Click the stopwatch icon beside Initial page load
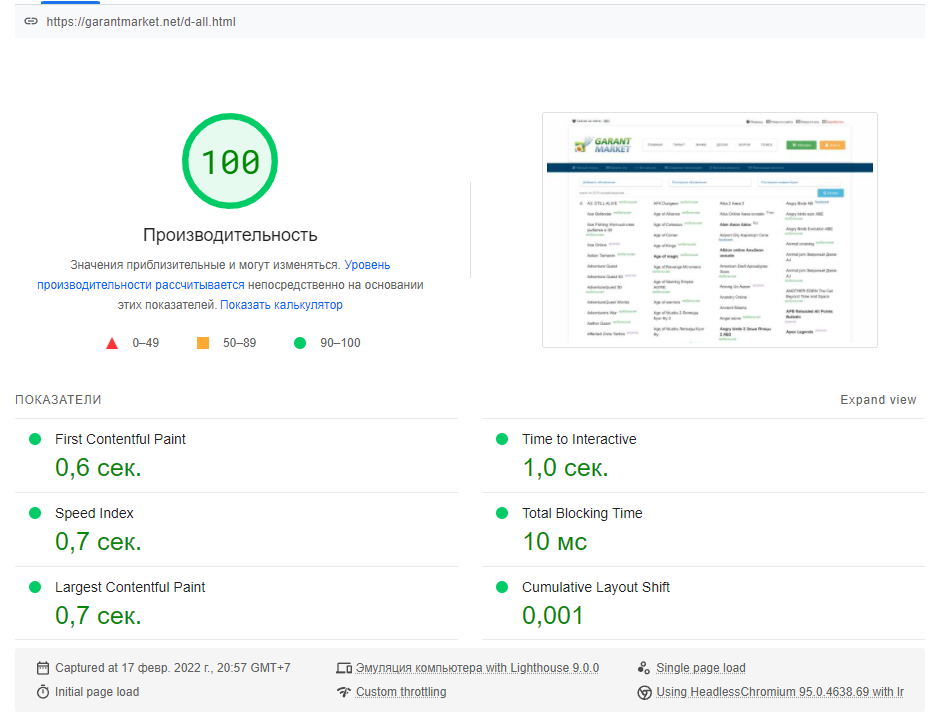 [42, 692]
